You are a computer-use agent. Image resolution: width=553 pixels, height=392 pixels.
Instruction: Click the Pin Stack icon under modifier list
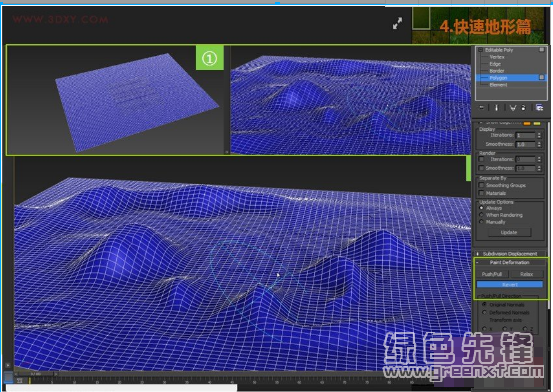point(482,108)
